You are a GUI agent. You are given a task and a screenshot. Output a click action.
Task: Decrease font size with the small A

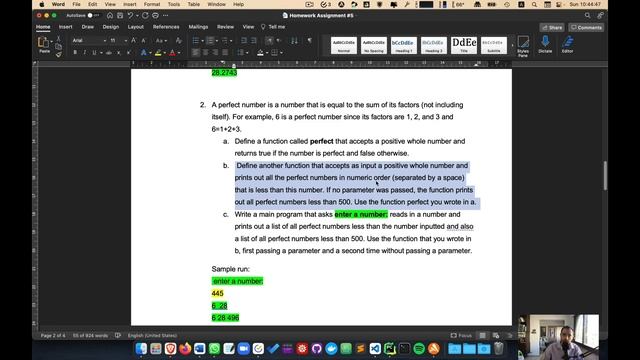(144, 40)
